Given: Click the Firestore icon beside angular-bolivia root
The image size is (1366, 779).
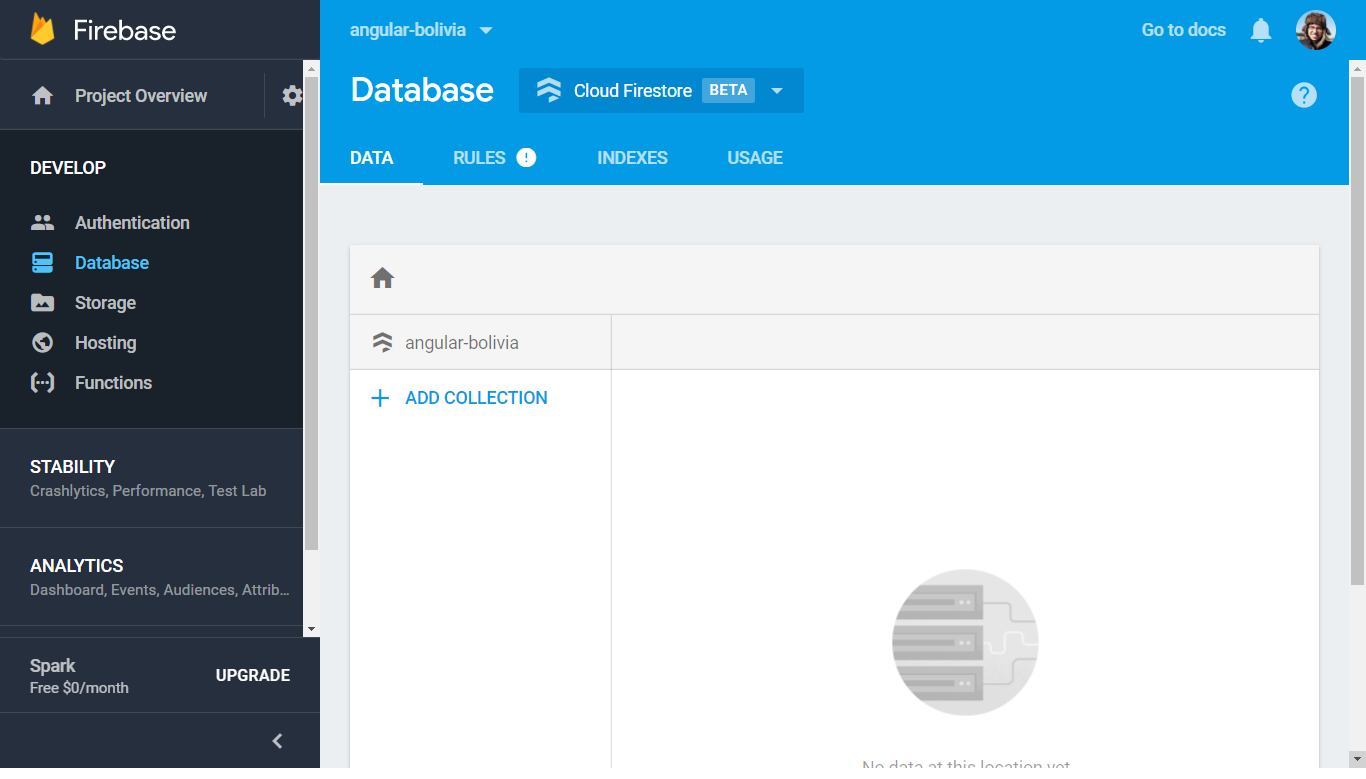Looking at the screenshot, I should 382,343.
